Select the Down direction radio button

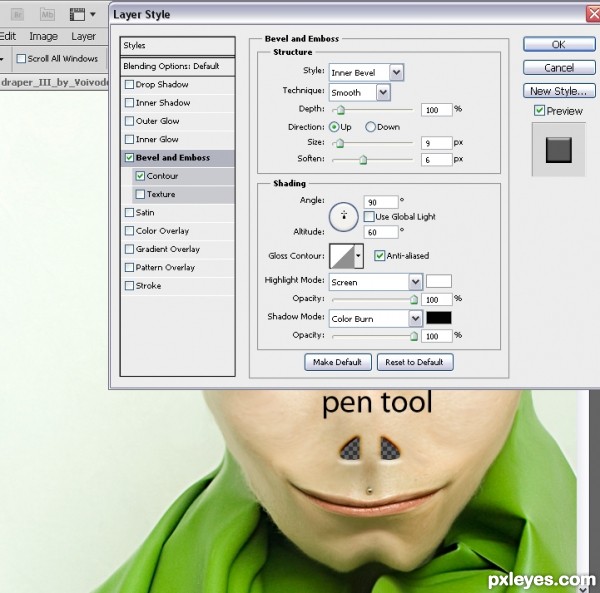coord(370,127)
